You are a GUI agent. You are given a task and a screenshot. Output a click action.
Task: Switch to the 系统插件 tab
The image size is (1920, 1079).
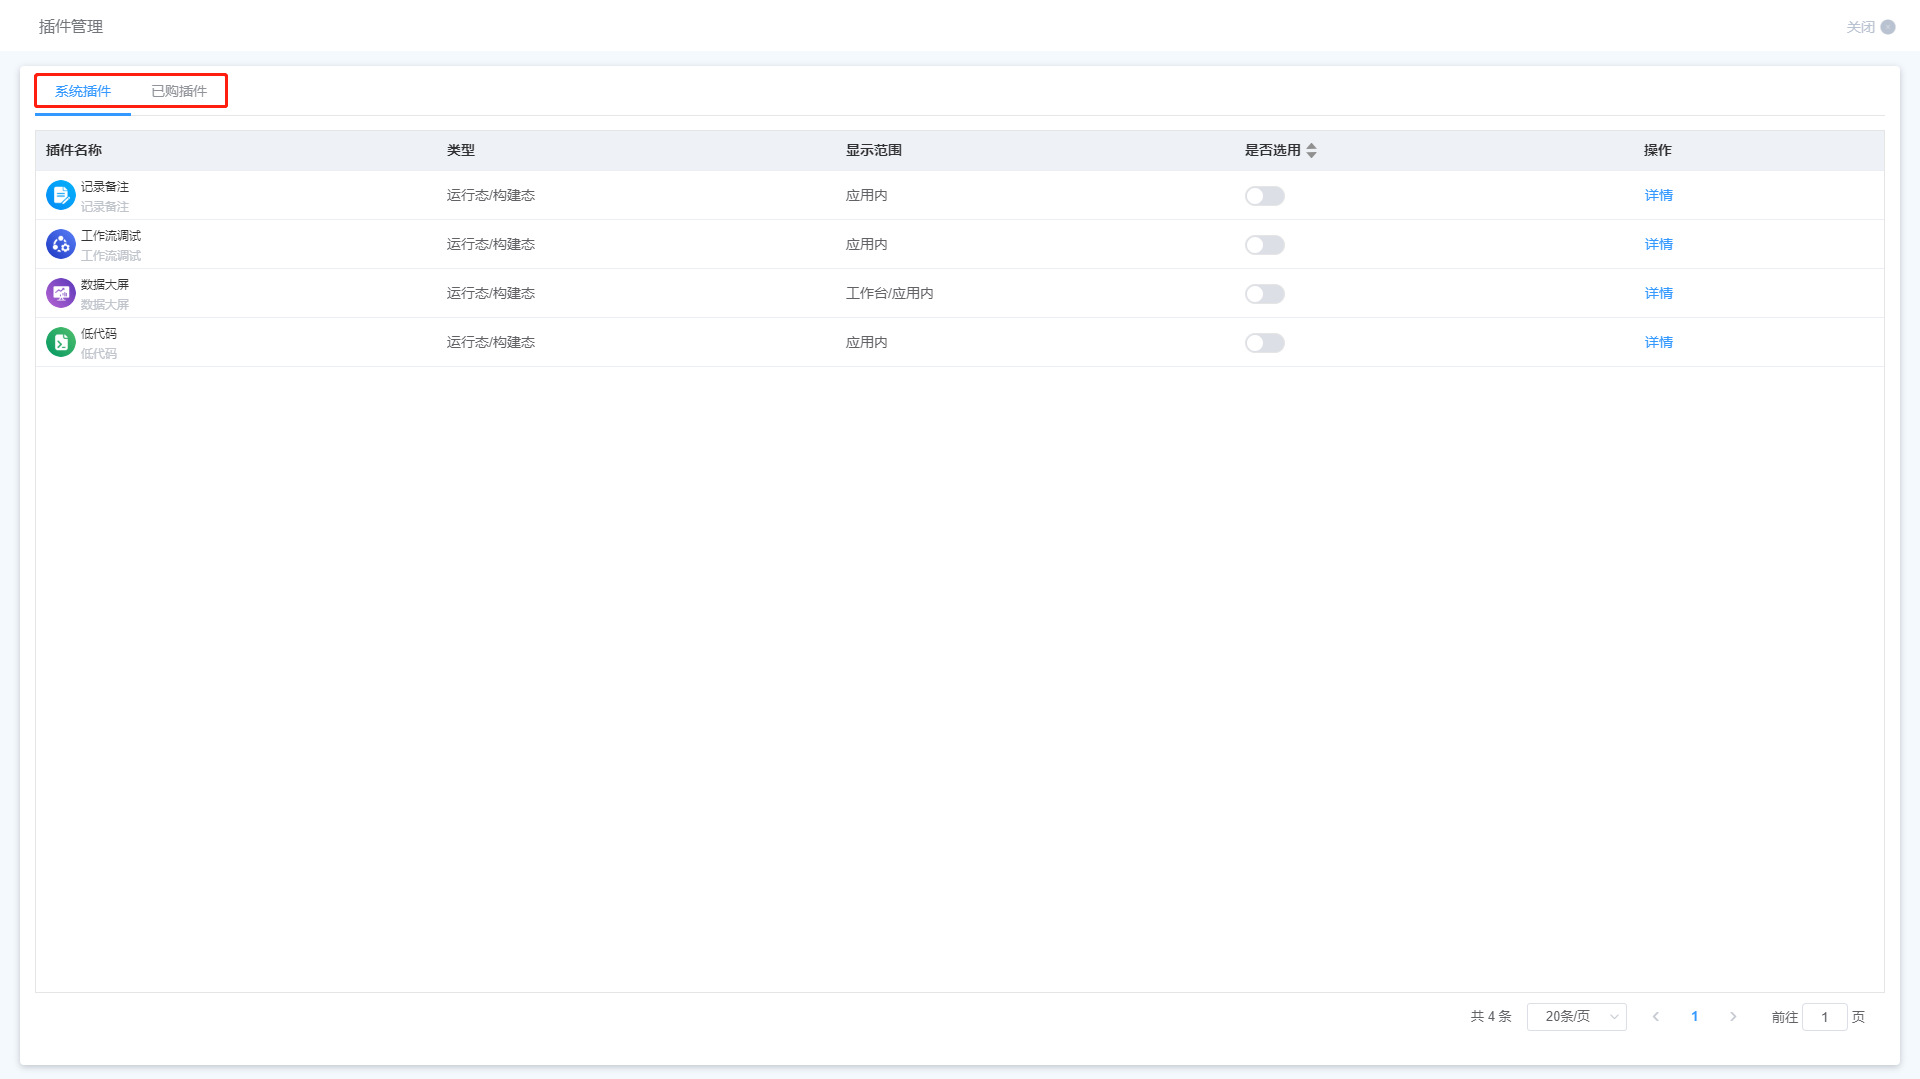pyautogui.click(x=83, y=91)
